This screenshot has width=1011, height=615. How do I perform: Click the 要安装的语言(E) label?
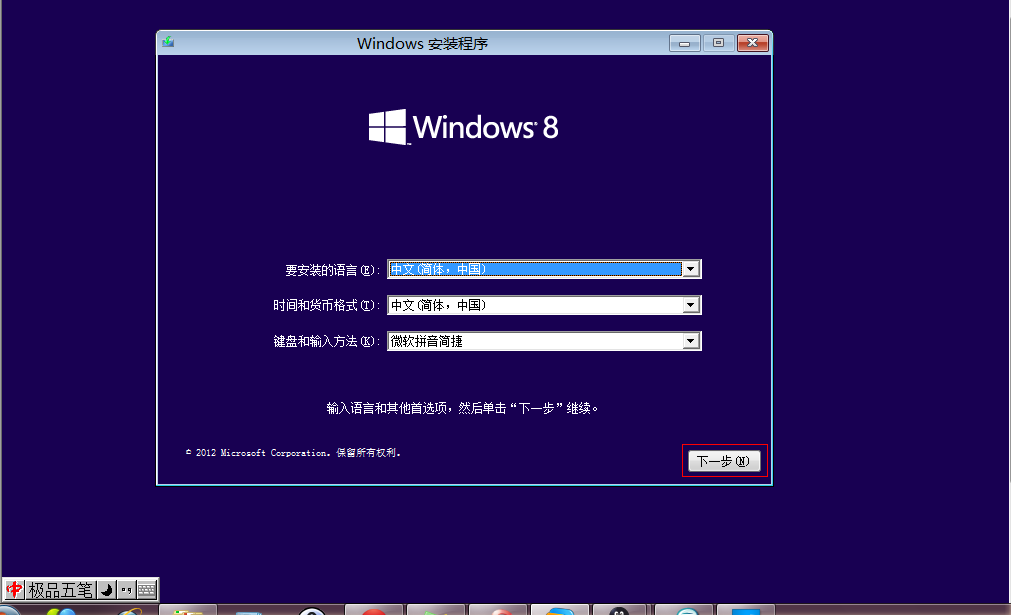pyautogui.click(x=332, y=270)
